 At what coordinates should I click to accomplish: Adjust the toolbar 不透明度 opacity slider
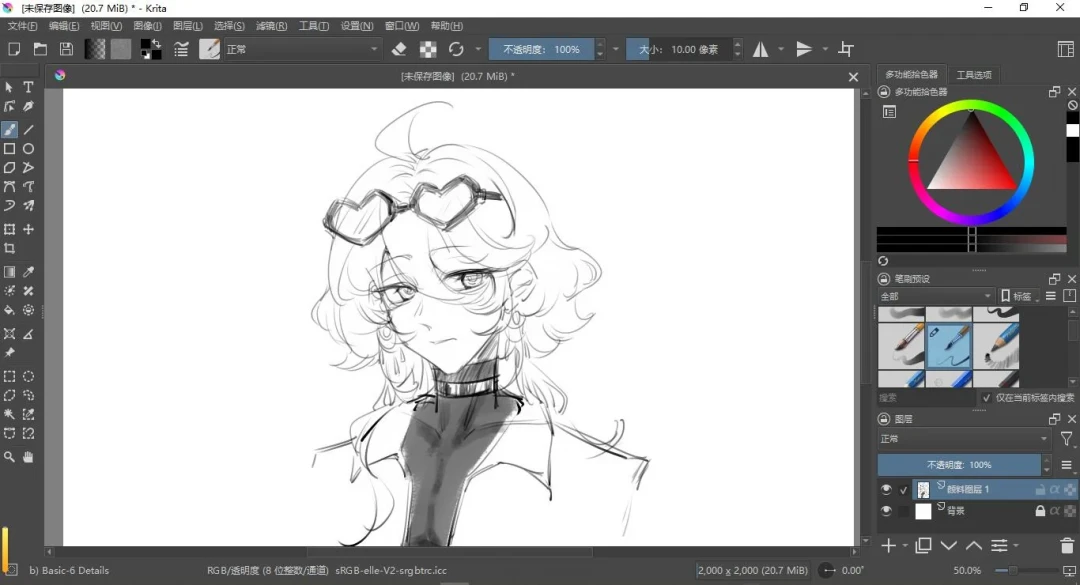541,49
